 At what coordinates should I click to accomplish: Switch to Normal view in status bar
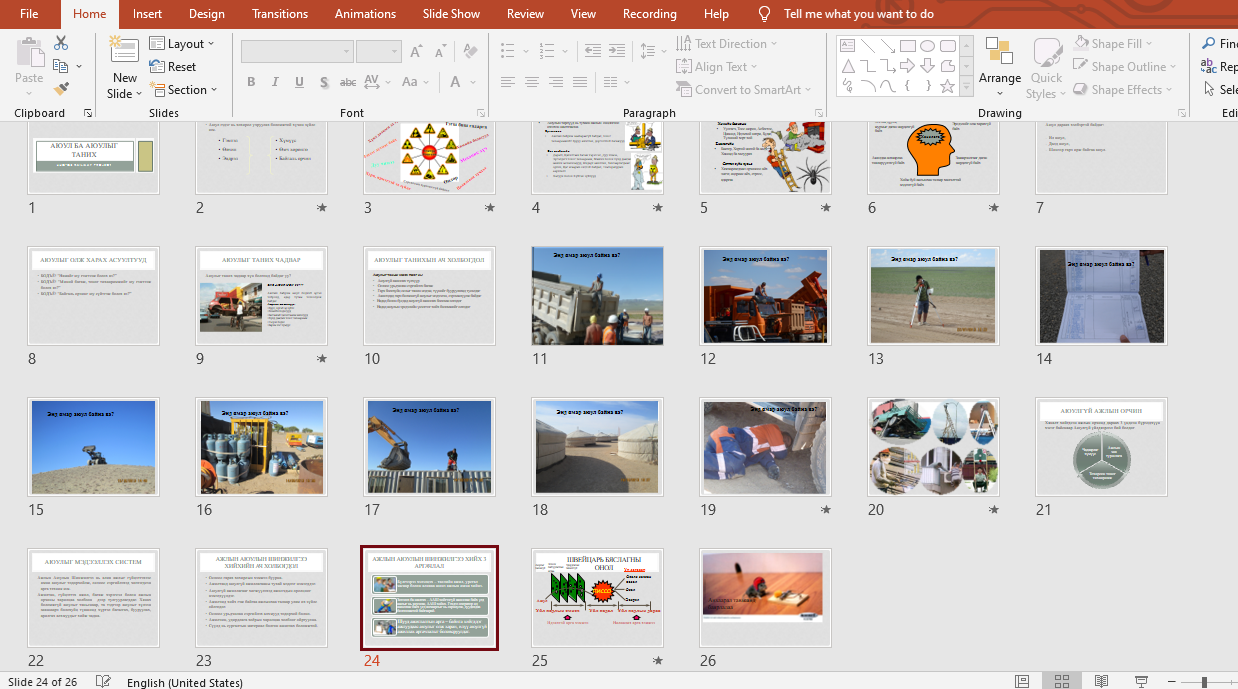coord(1021,682)
